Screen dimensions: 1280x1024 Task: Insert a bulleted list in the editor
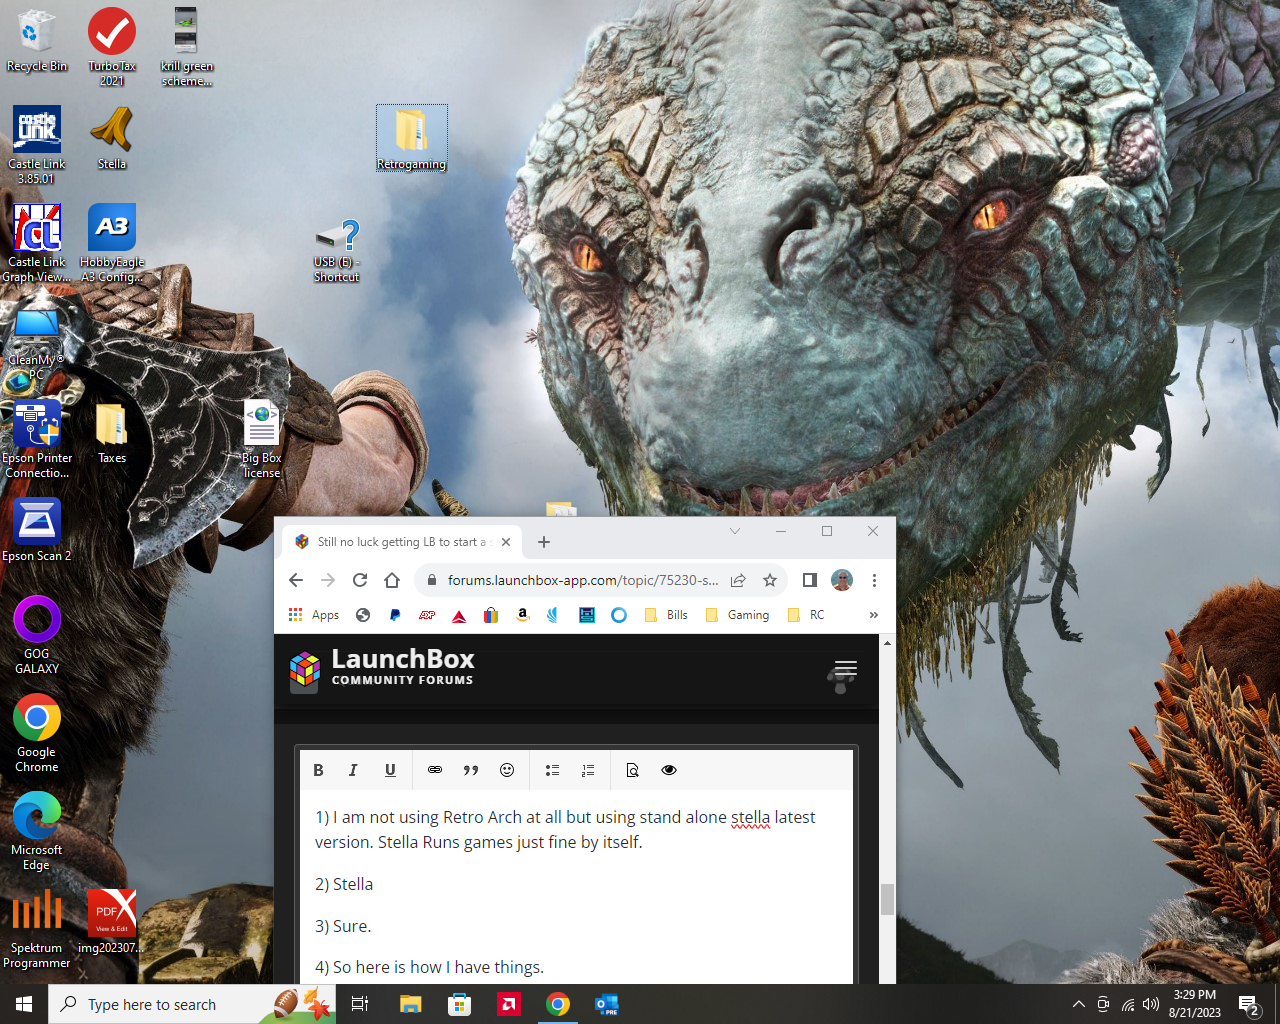click(x=552, y=770)
